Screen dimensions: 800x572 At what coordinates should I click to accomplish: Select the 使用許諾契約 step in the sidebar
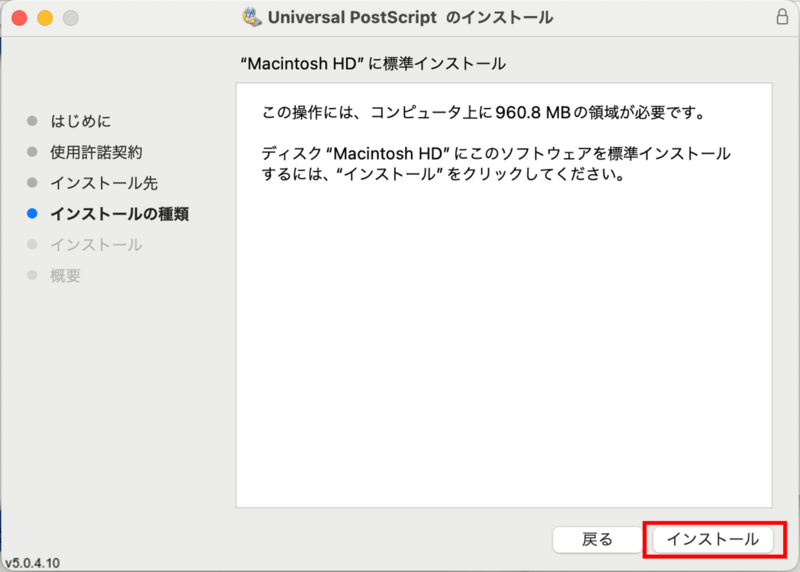pyautogui.click(x=96, y=152)
